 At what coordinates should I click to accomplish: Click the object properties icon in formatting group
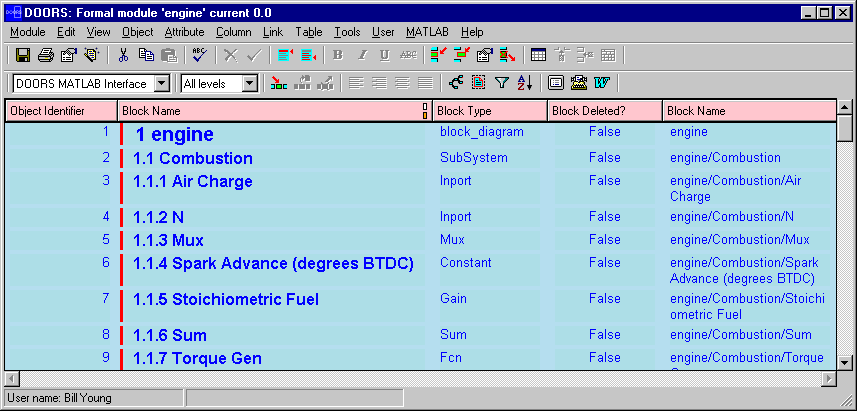coord(484,55)
